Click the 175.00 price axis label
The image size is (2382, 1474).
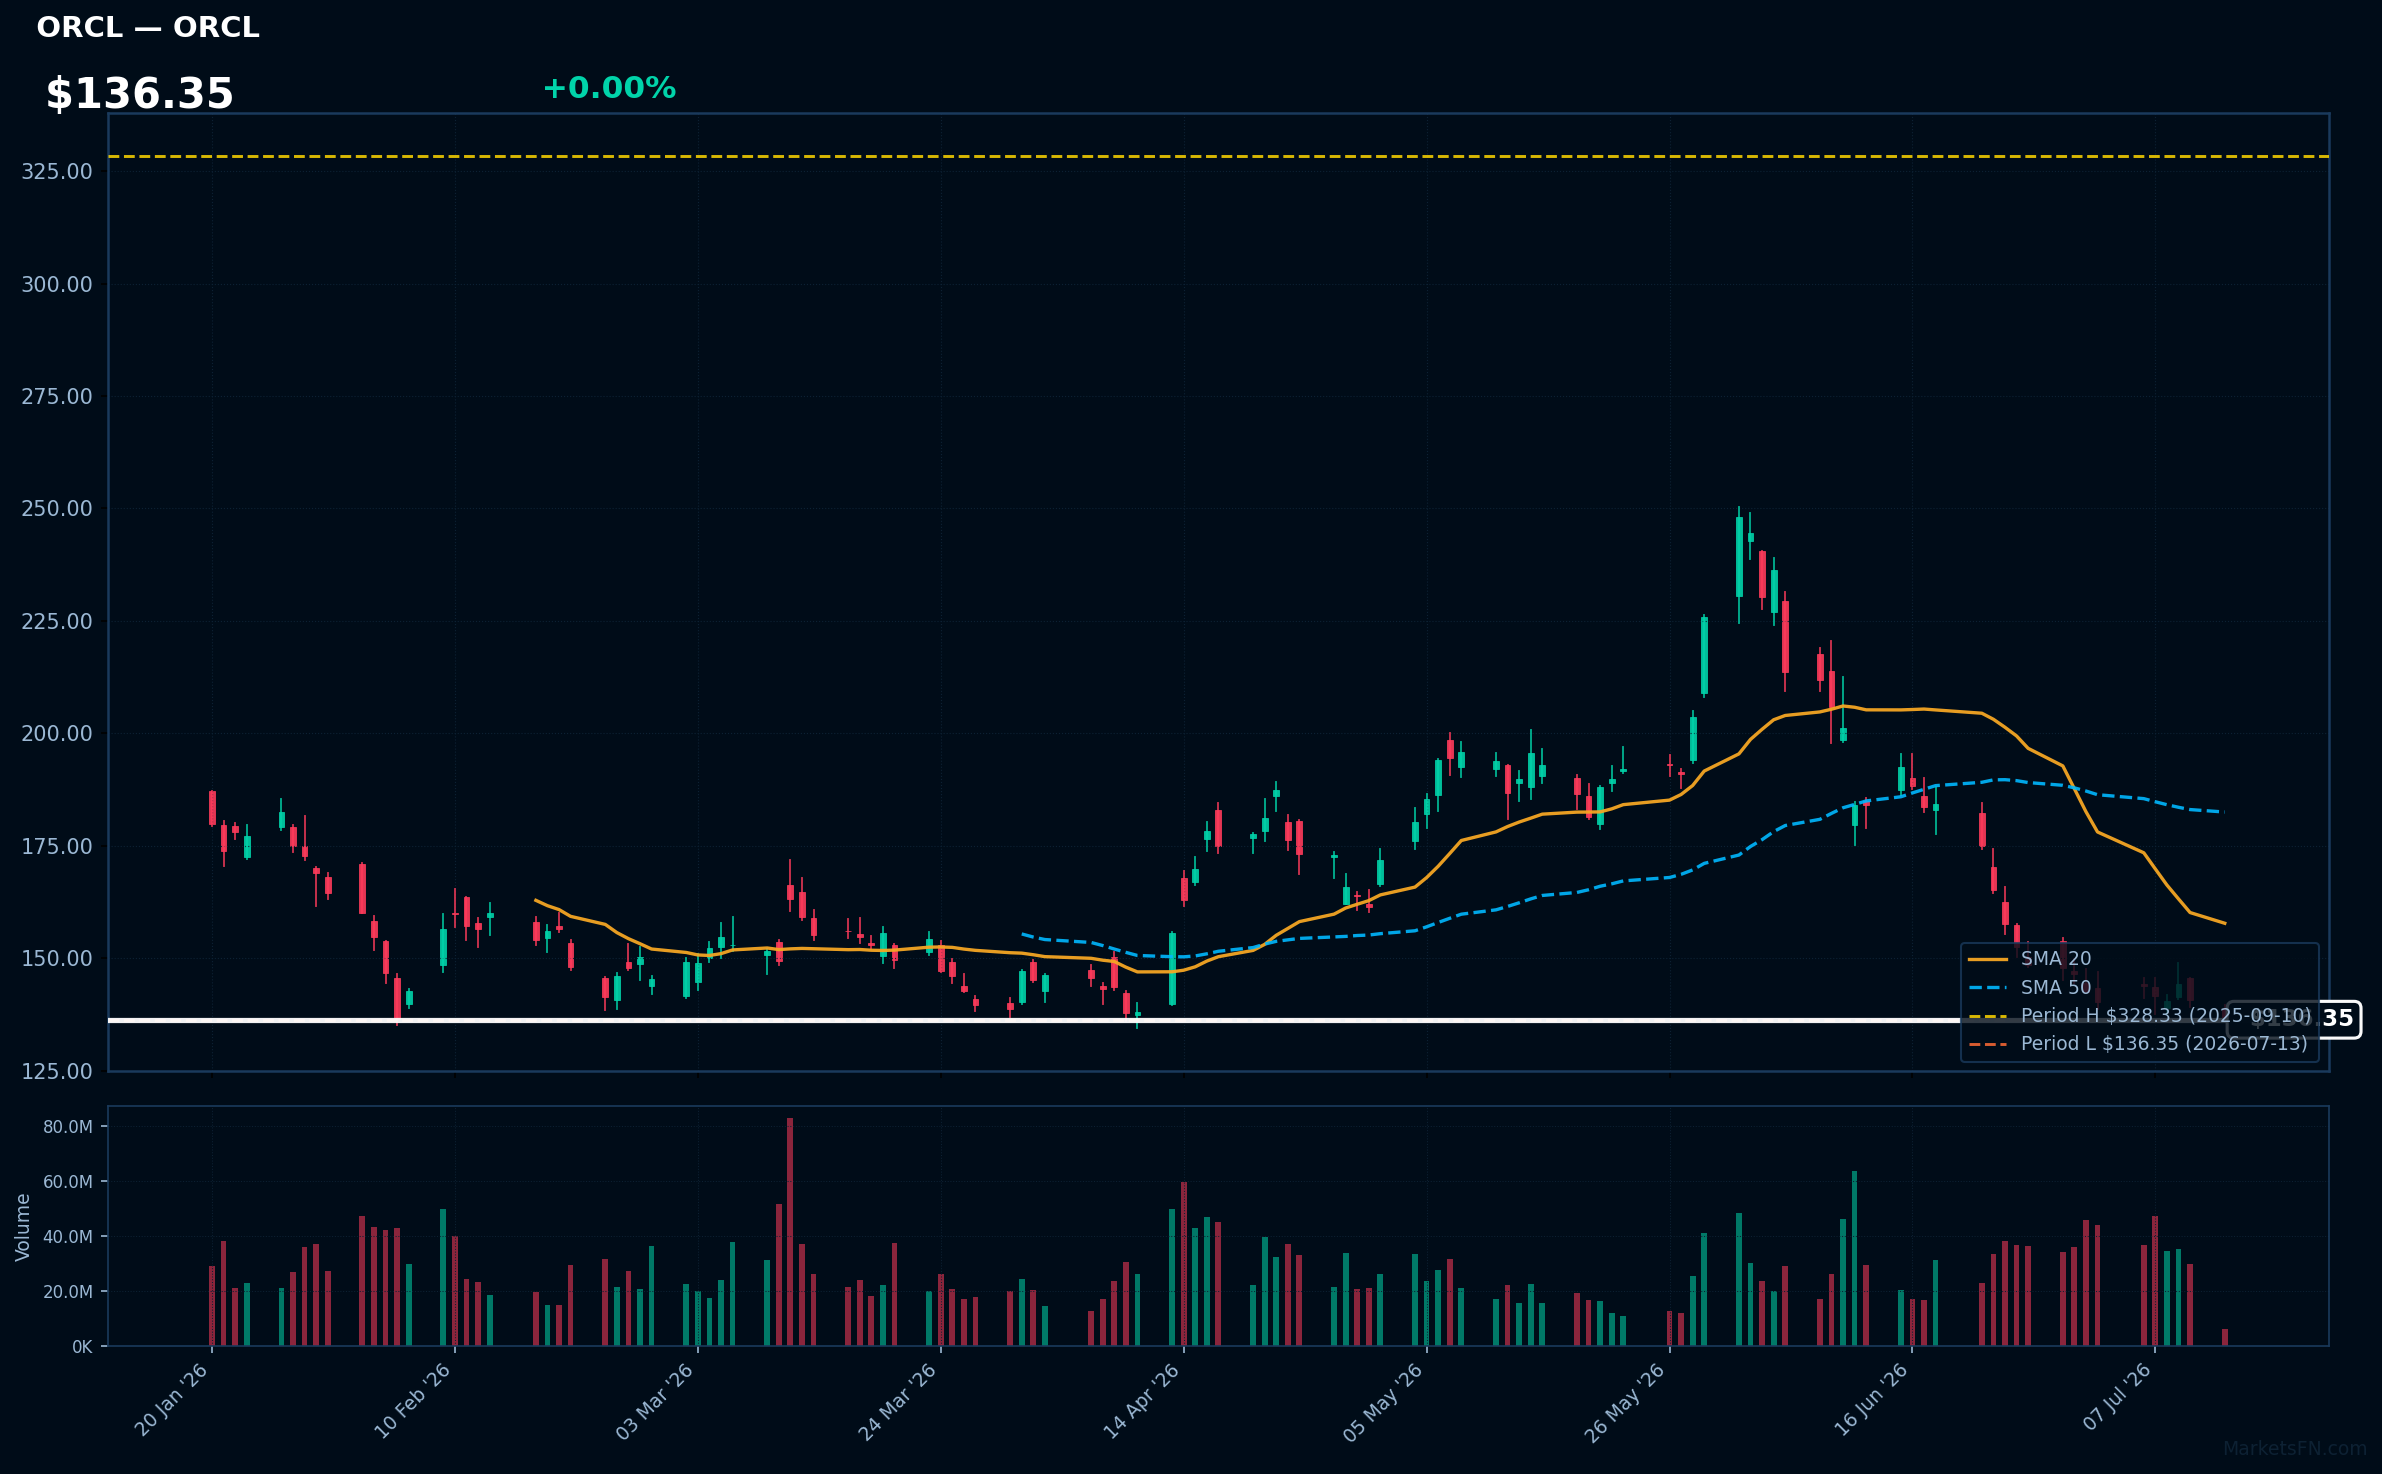point(57,846)
